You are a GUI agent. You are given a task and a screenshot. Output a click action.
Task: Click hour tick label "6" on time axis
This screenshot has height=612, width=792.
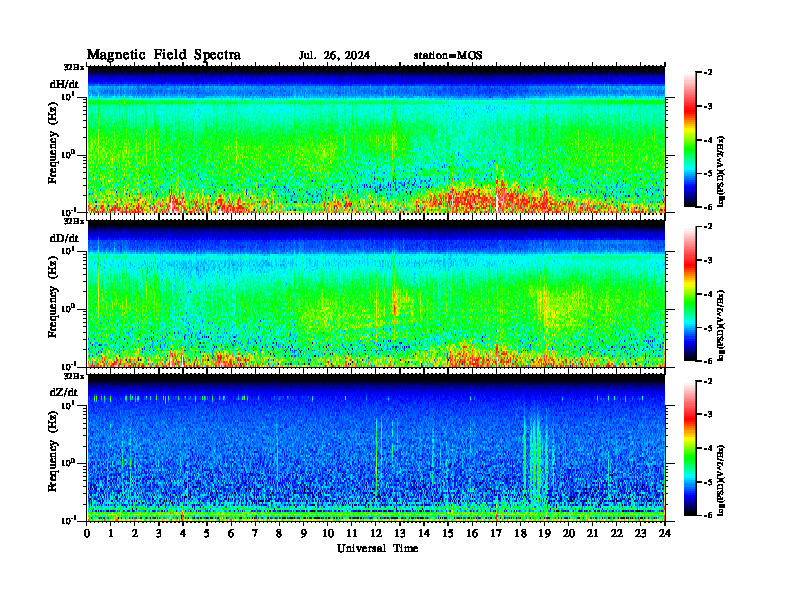(231, 533)
